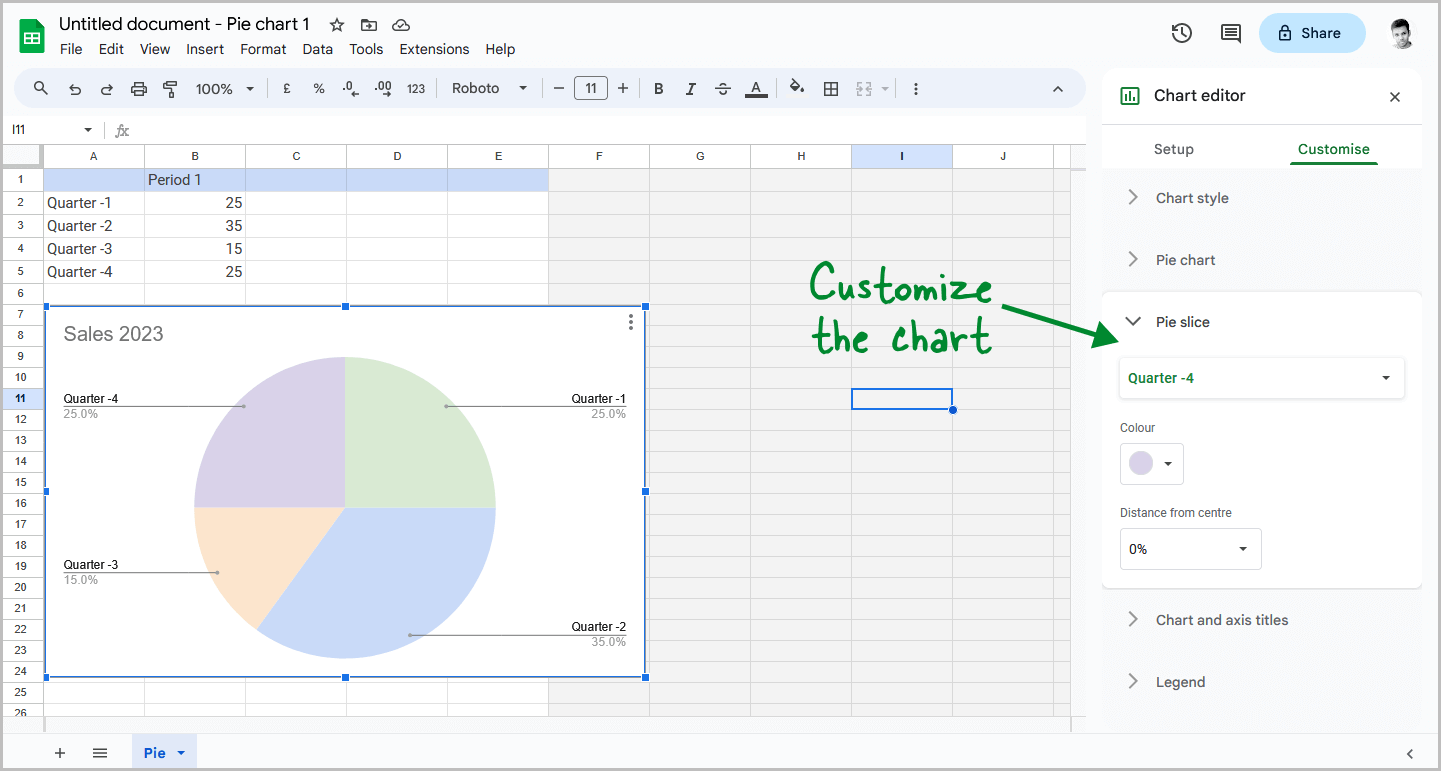
Task: Open the Name box dropdown arrow
Action: [x=88, y=130]
